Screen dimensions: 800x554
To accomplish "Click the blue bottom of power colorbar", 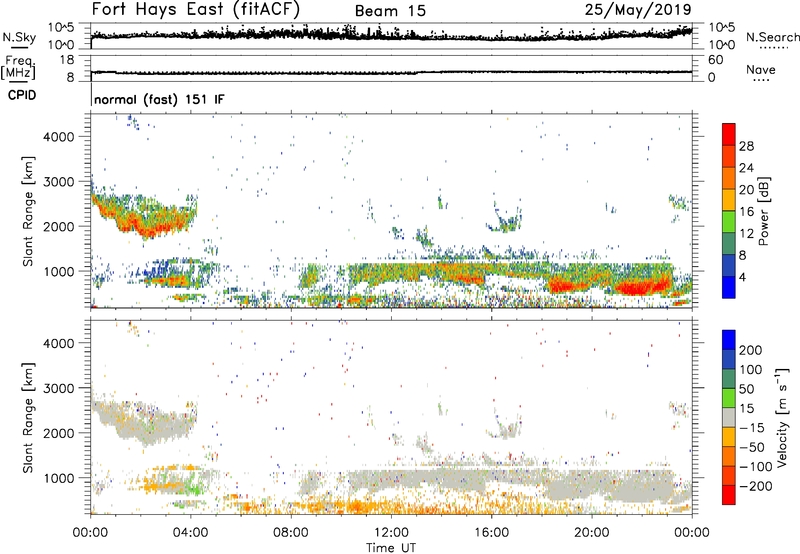I will pyautogui.click(x=729, y=287).
